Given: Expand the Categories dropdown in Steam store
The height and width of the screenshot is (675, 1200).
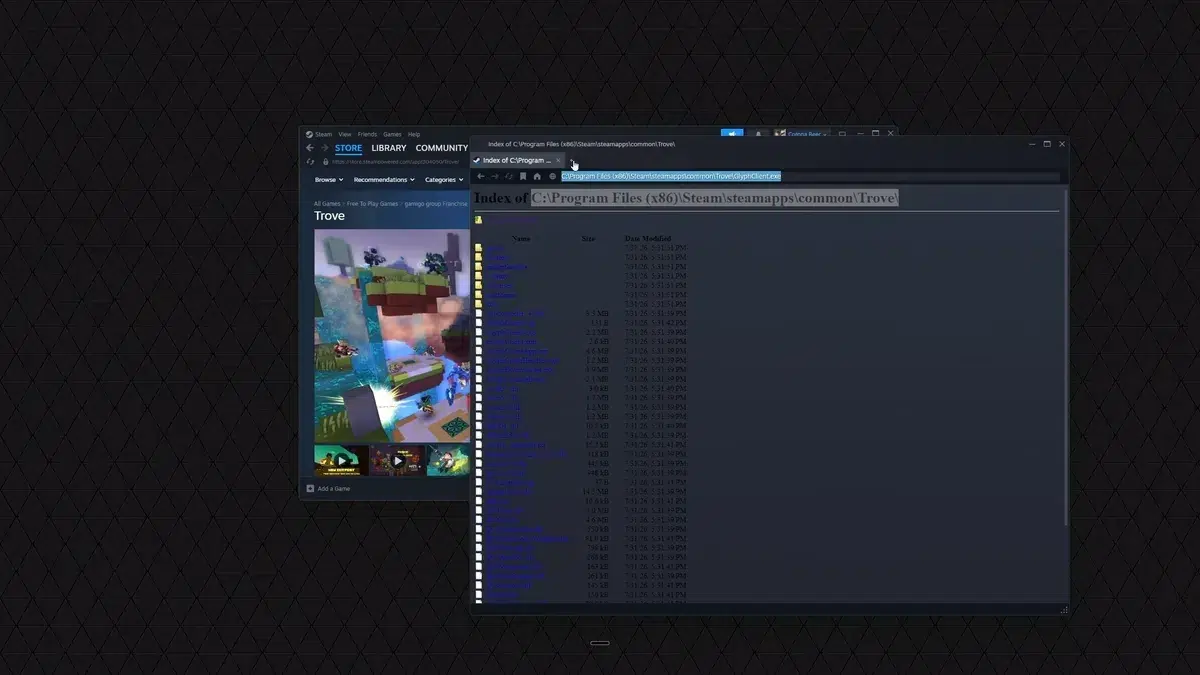Looking at the screenshot, I should 444,180.
